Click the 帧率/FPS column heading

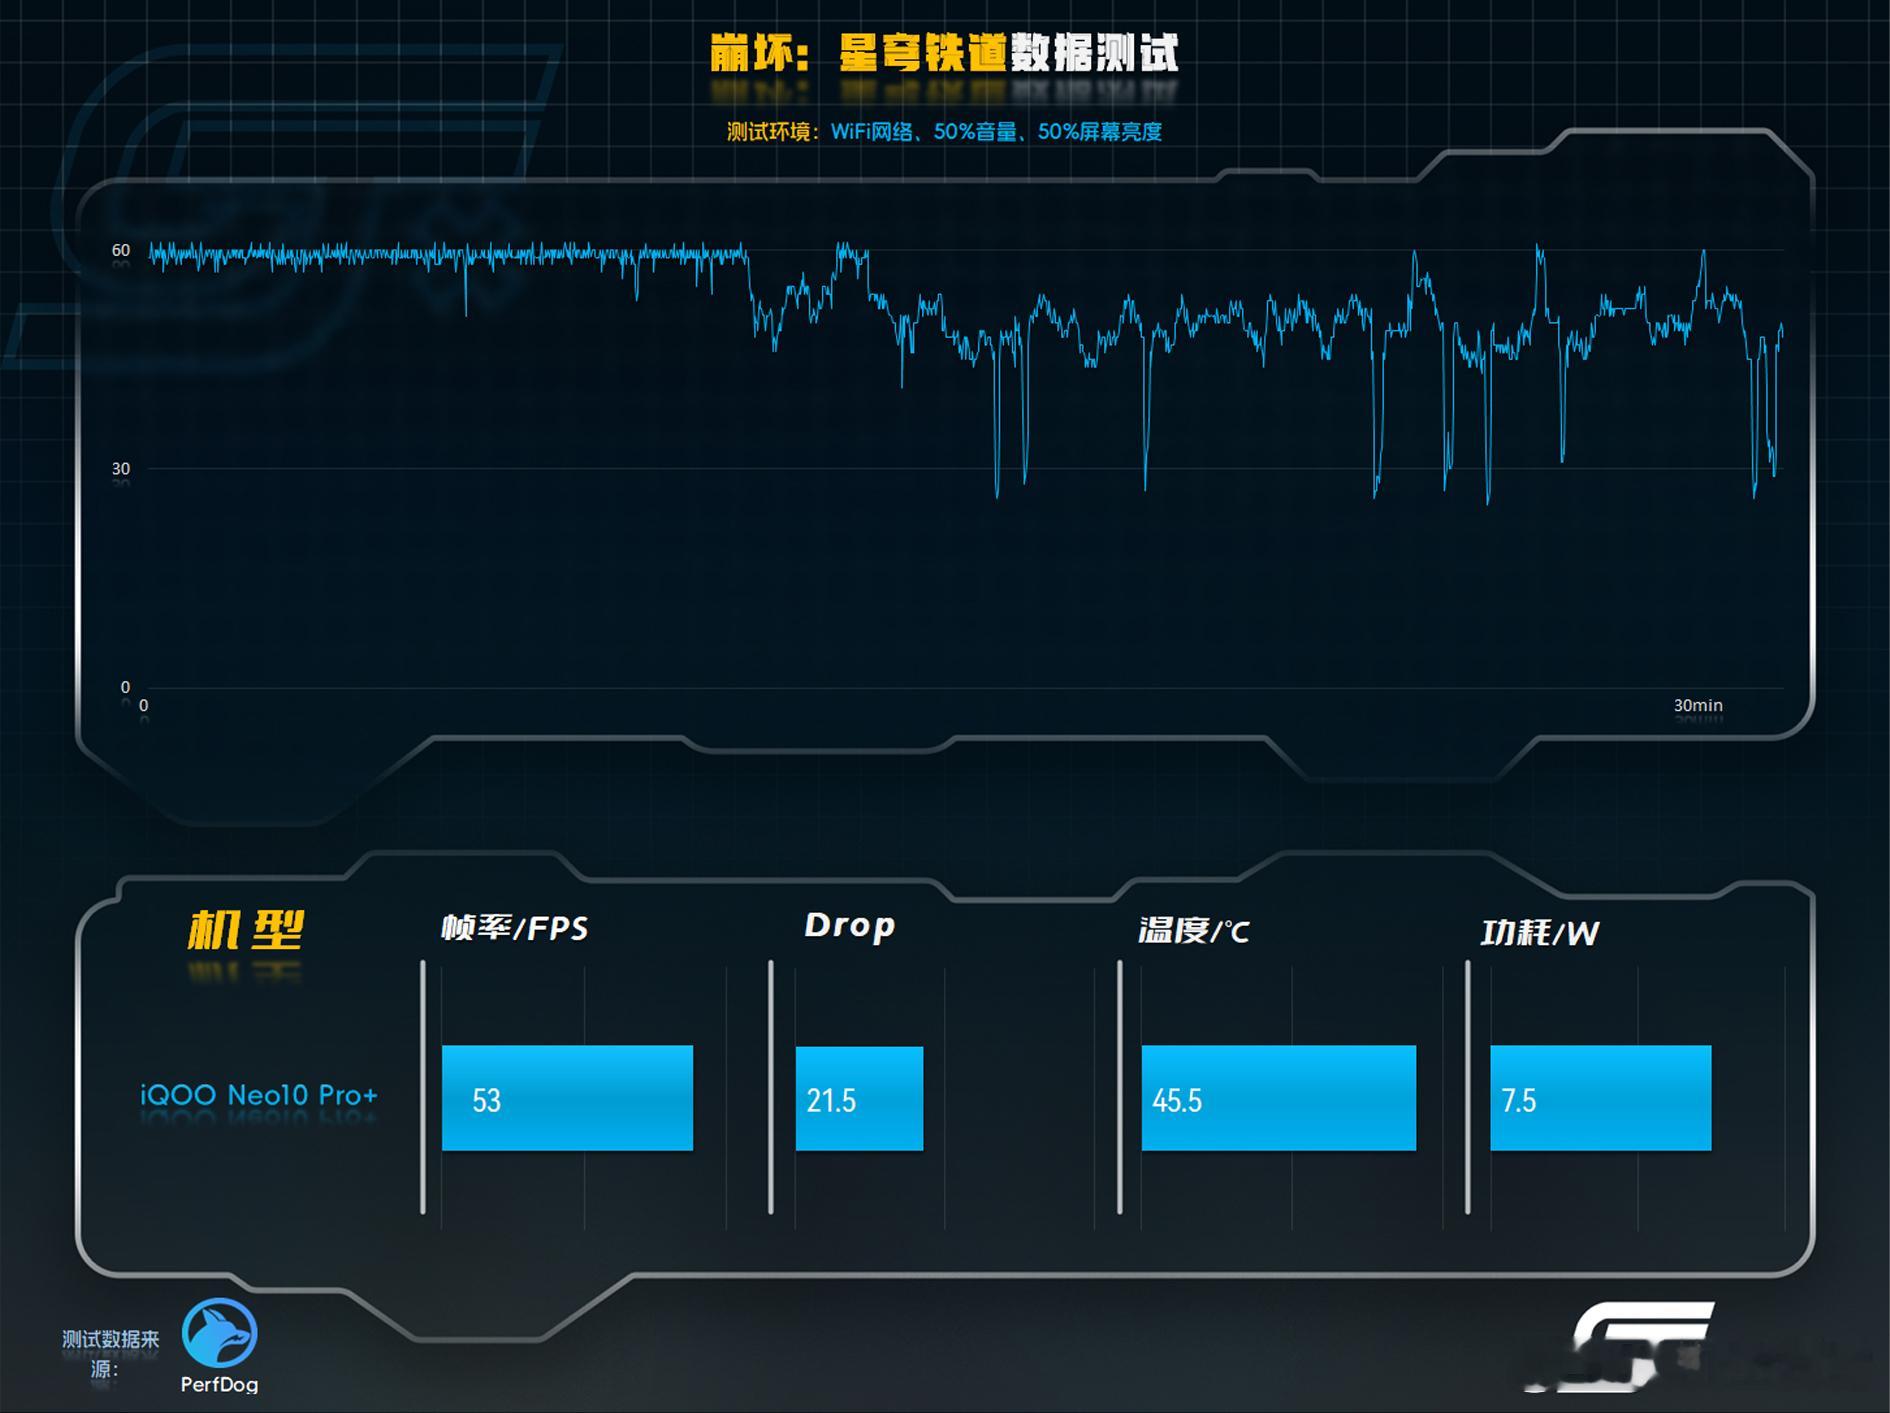click(515, 929)
